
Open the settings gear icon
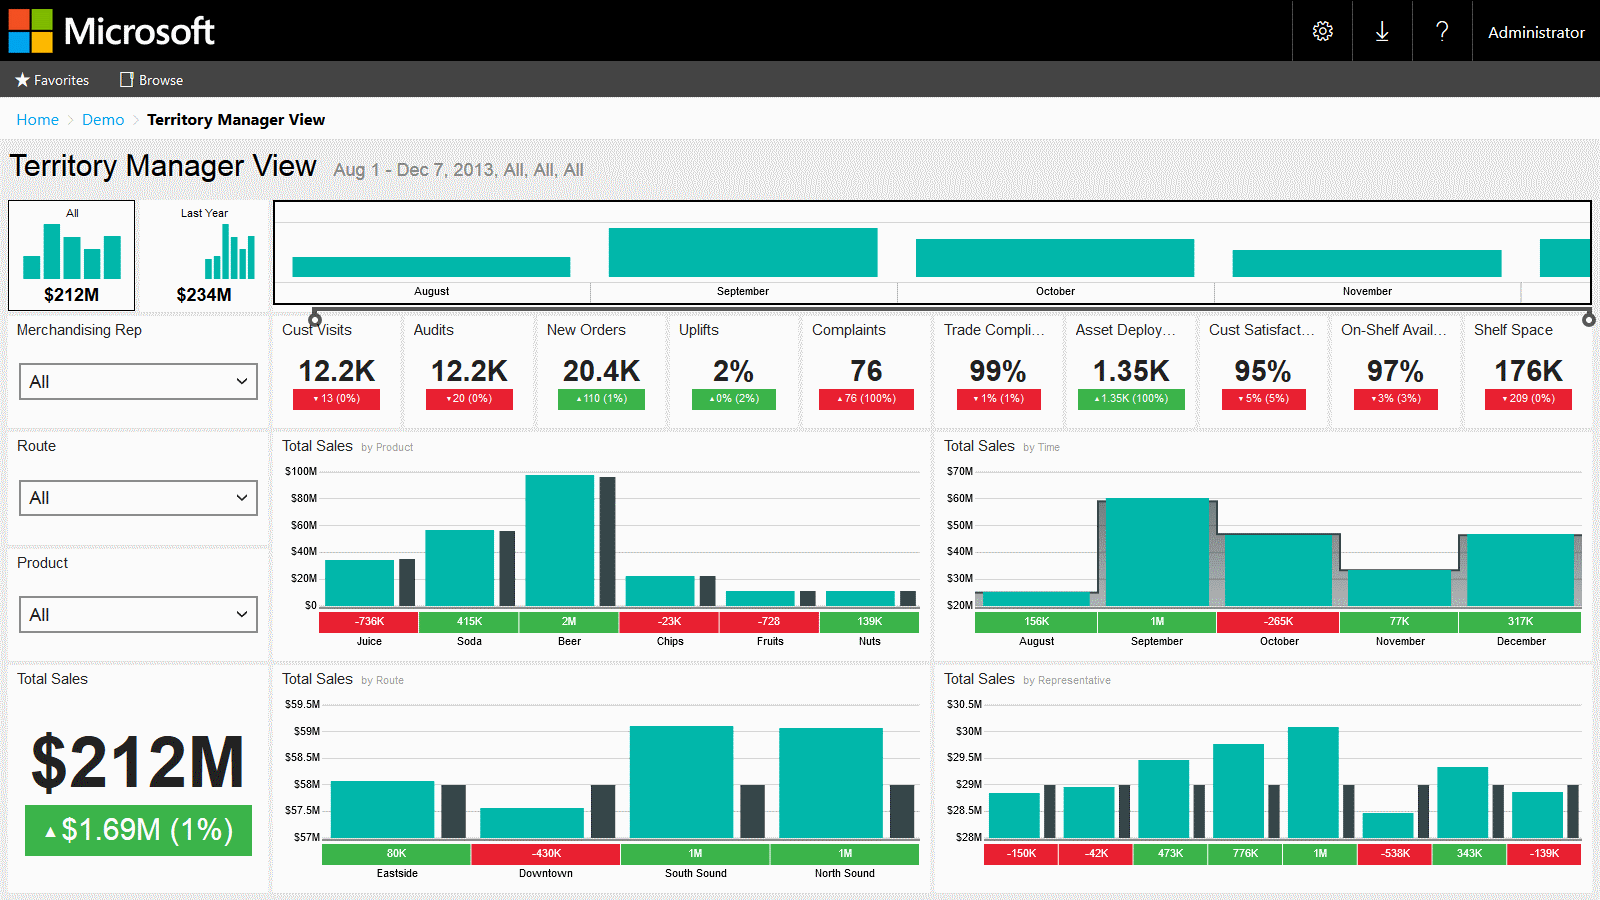click(x=1322, y=31)
